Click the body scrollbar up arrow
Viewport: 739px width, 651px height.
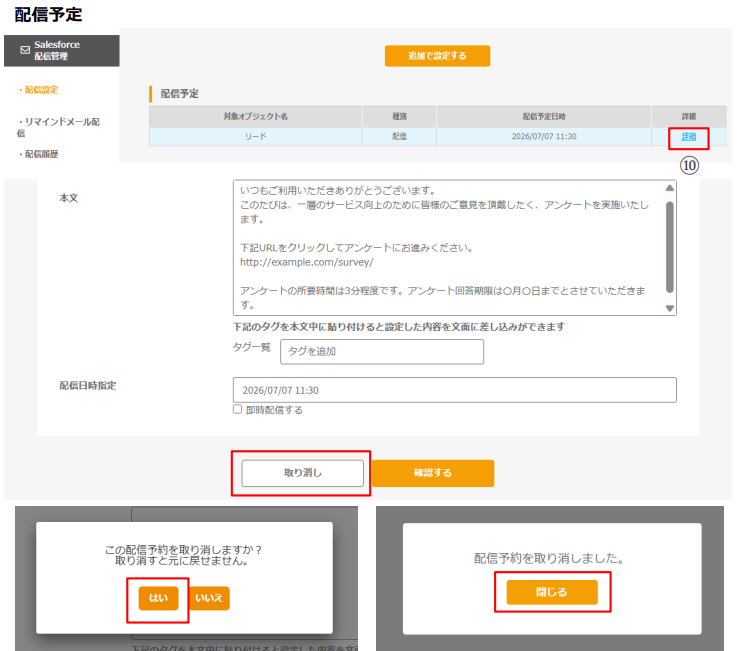tap(669, 188)
